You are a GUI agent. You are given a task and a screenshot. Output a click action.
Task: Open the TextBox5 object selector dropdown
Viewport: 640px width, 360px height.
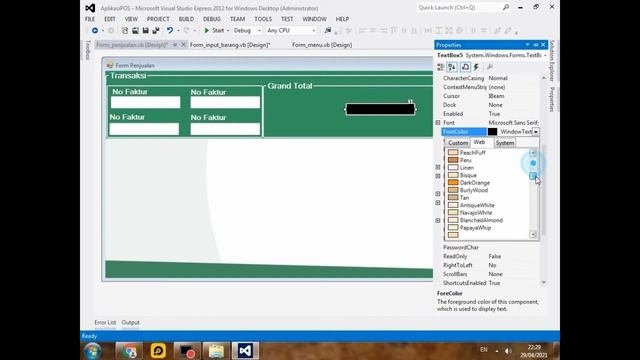[545, 55]
